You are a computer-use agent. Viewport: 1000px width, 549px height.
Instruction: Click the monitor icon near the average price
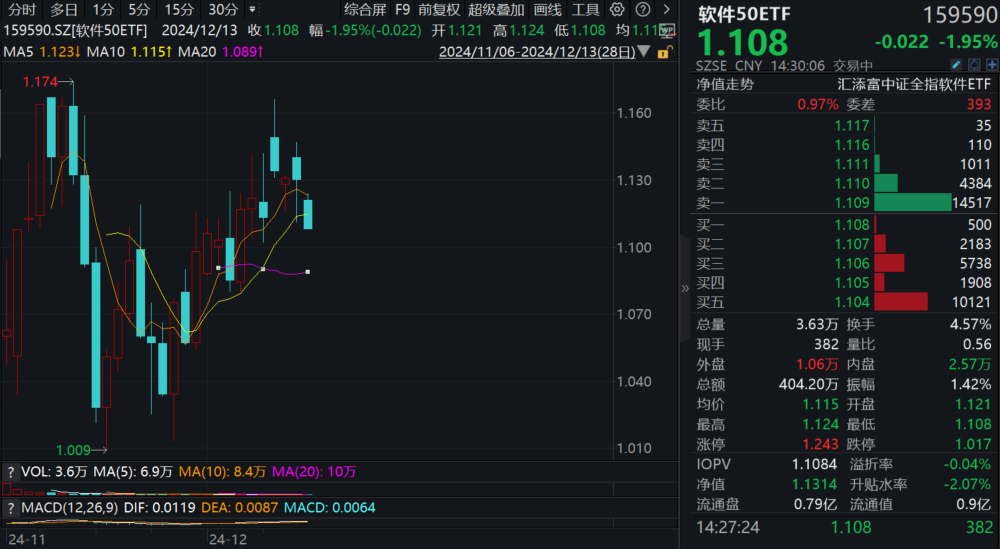pyautogui.click(x=667, y=30)
